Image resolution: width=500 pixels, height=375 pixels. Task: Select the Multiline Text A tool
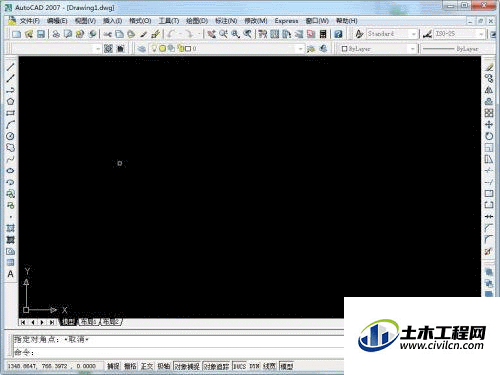pyautogui.click(x=10, y=274)
